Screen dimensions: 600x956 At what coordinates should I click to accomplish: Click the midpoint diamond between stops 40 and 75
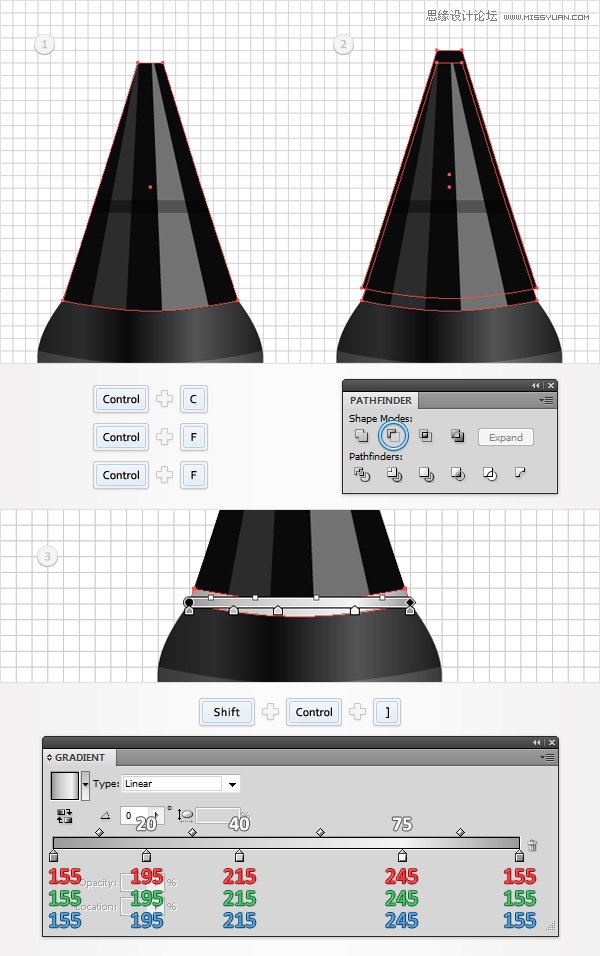321,832
